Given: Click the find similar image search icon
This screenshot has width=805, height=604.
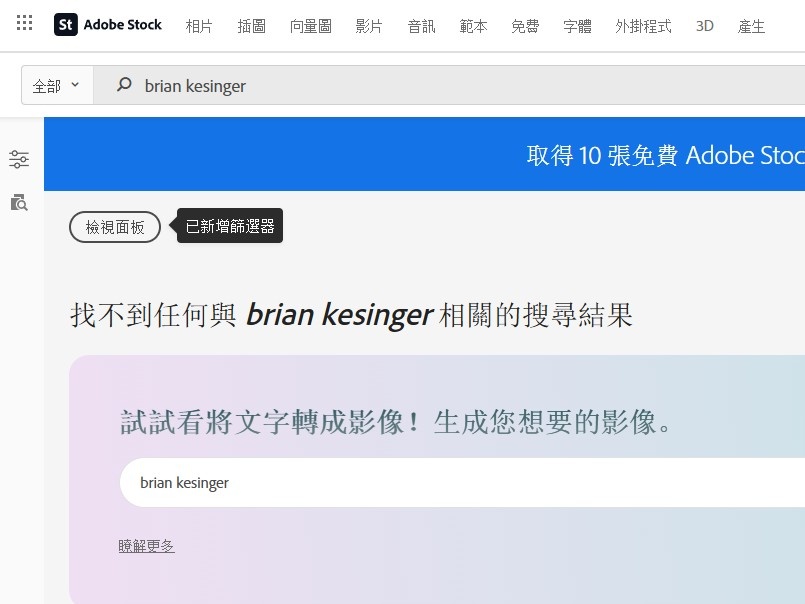Looking at the screenshot, I should [19, 203].
